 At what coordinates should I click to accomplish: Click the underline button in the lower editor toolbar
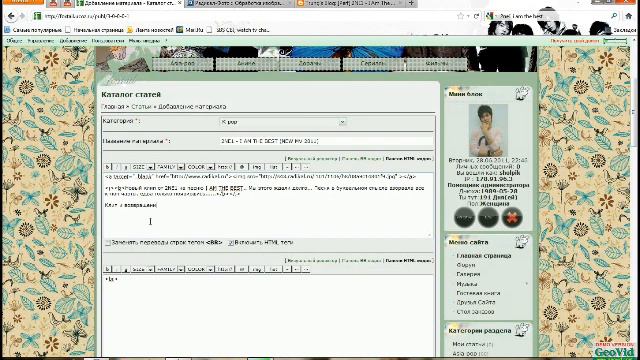coord(126,269)
